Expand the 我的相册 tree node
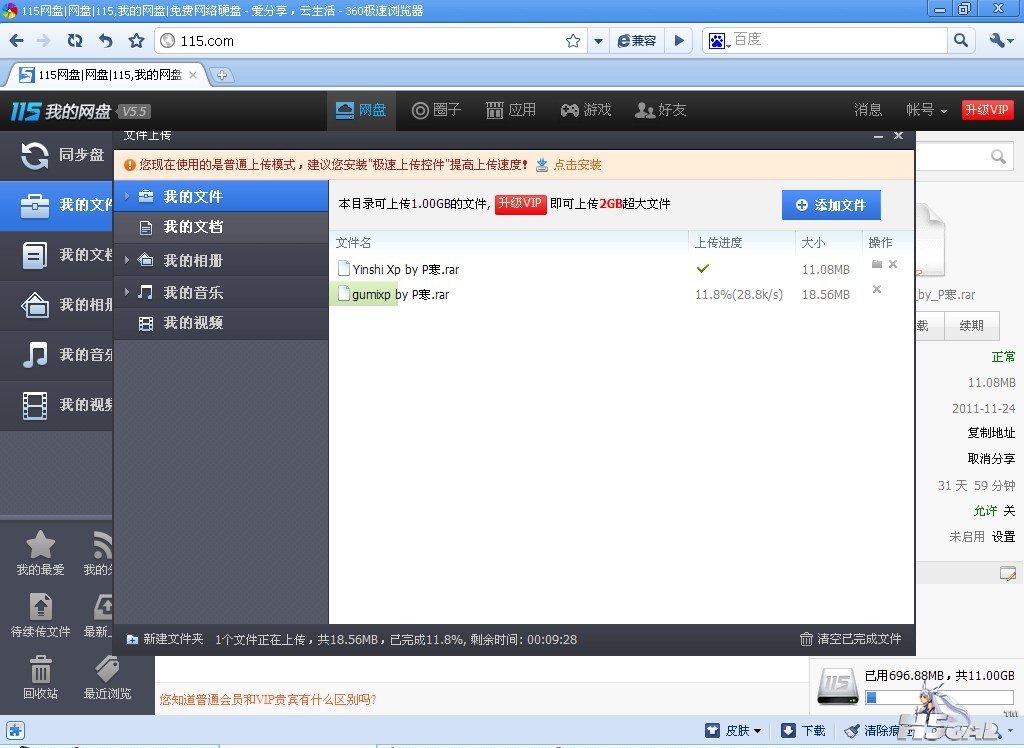 [x=127, y=260]
